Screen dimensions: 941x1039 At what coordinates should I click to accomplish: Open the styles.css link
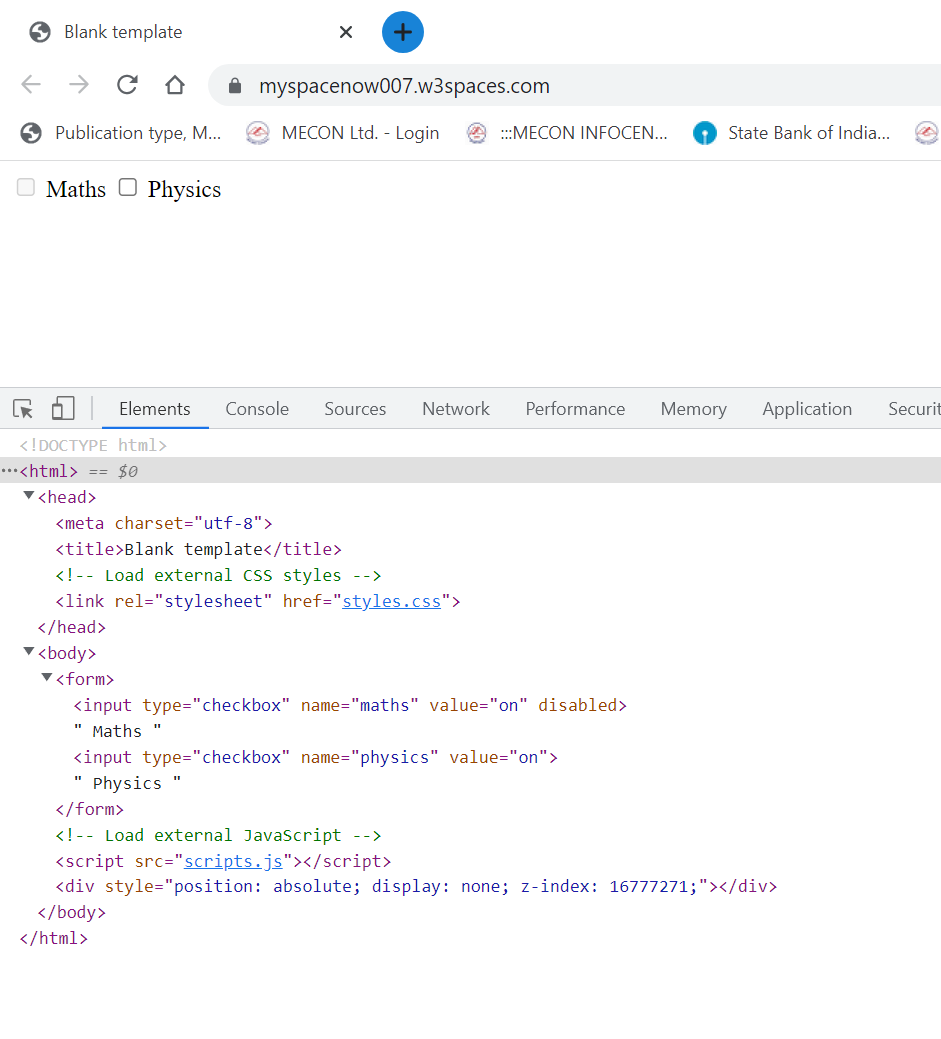[391, 601]
